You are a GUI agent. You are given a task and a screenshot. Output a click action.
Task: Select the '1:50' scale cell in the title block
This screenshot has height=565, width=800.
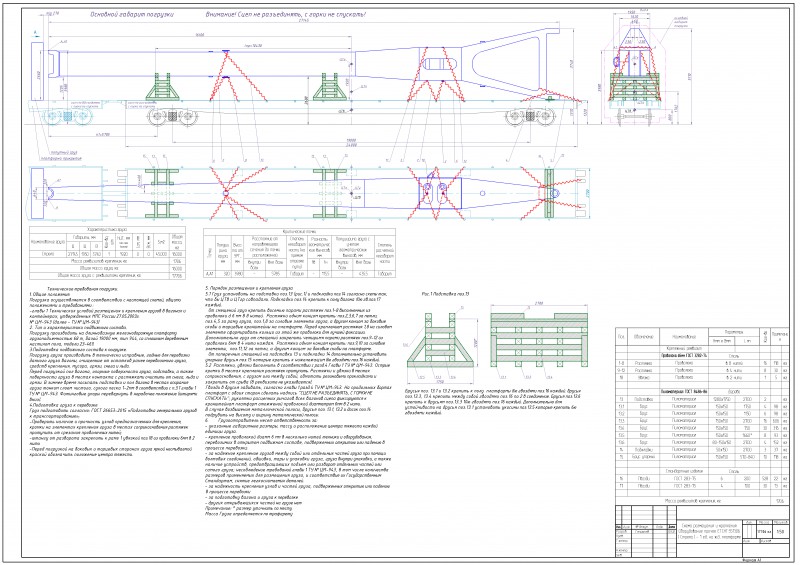pos(780,531)
